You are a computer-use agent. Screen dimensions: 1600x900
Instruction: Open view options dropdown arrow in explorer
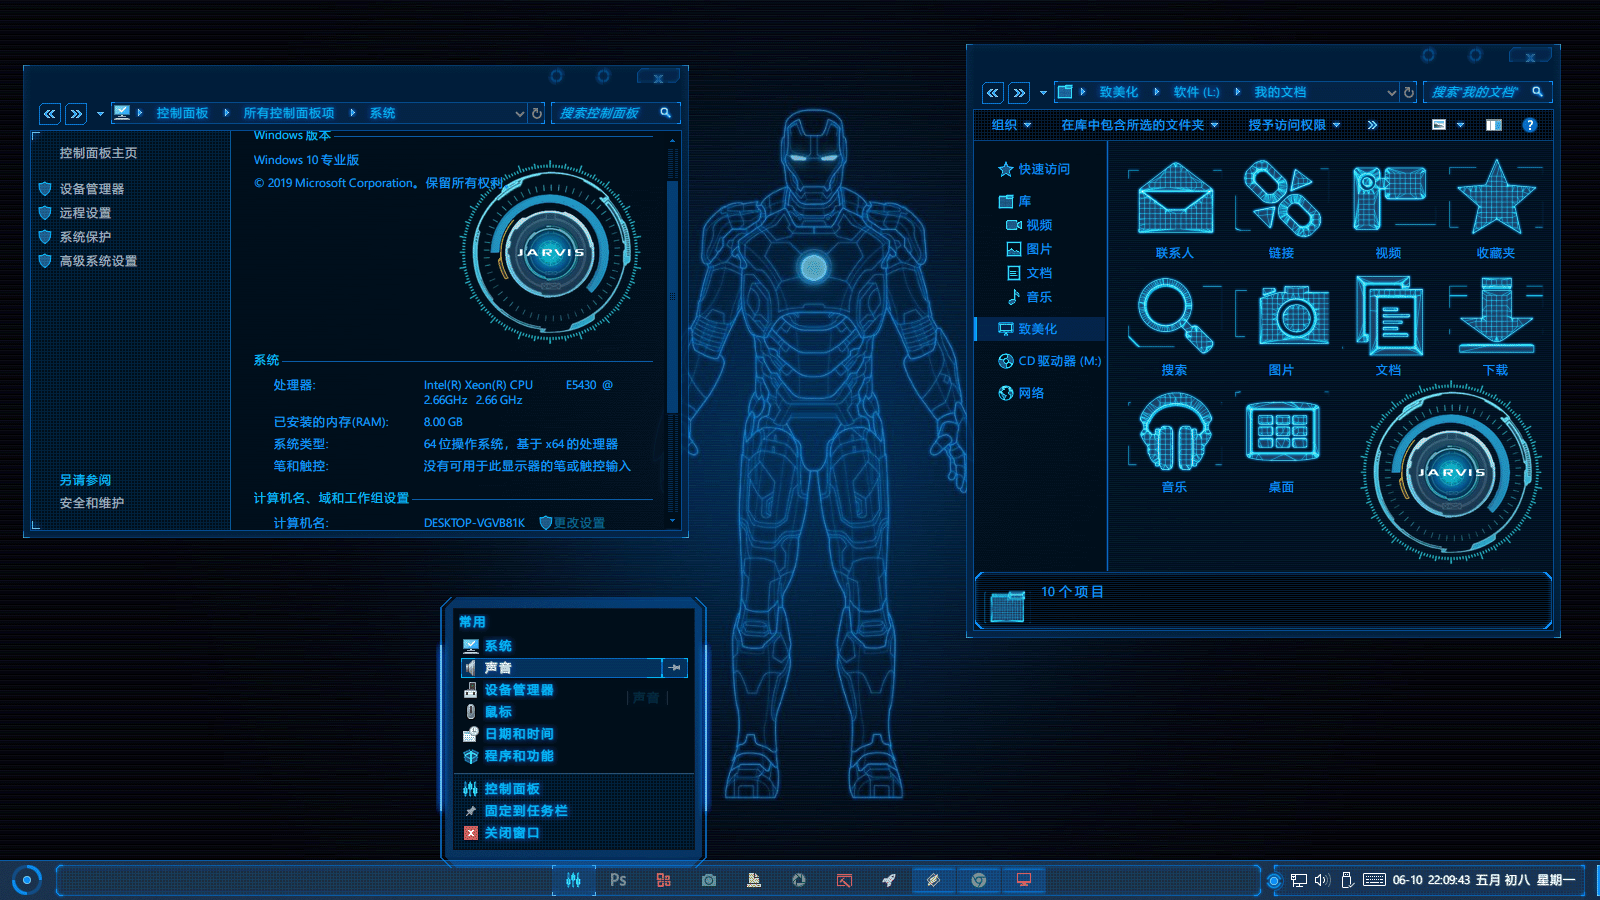pos(1460,125)
